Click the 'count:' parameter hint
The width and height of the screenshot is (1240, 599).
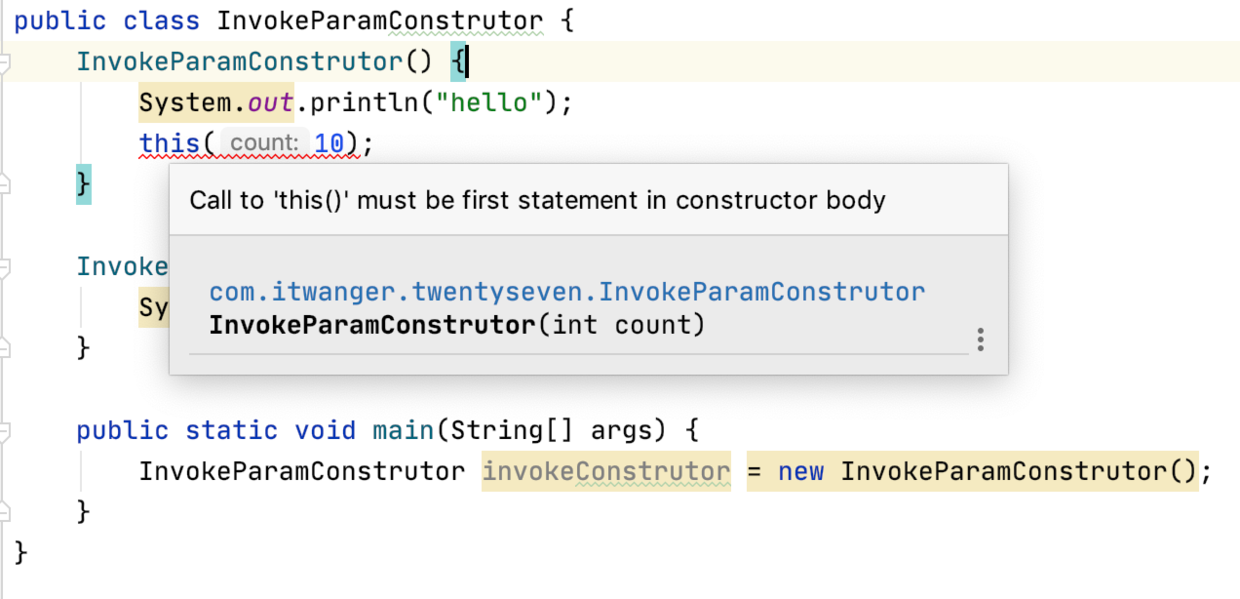point(263,144)
